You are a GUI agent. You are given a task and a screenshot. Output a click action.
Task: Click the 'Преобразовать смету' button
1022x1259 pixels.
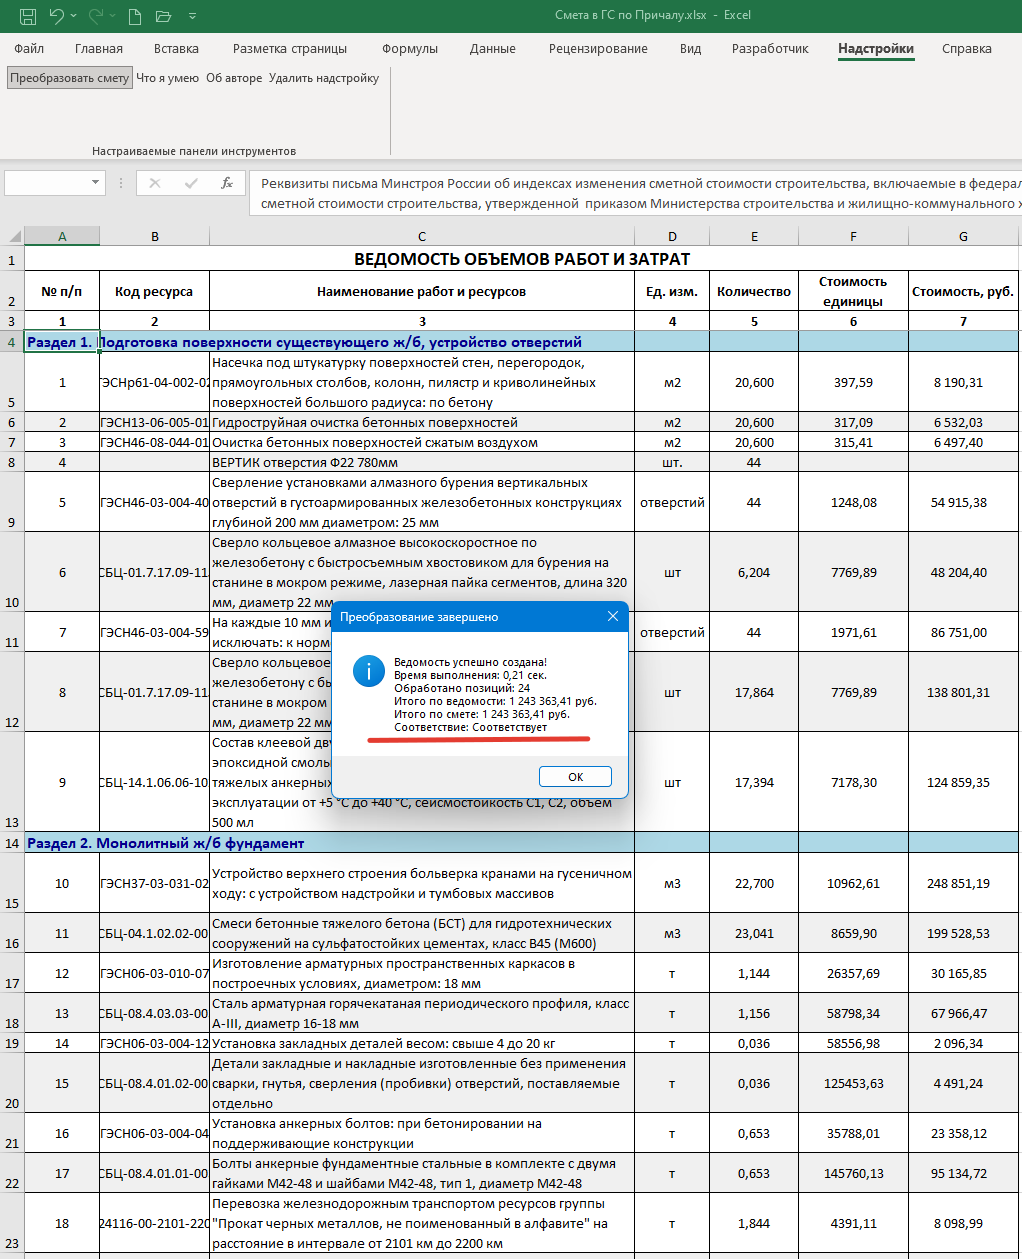pyautogui.click(x=69, y=78)
